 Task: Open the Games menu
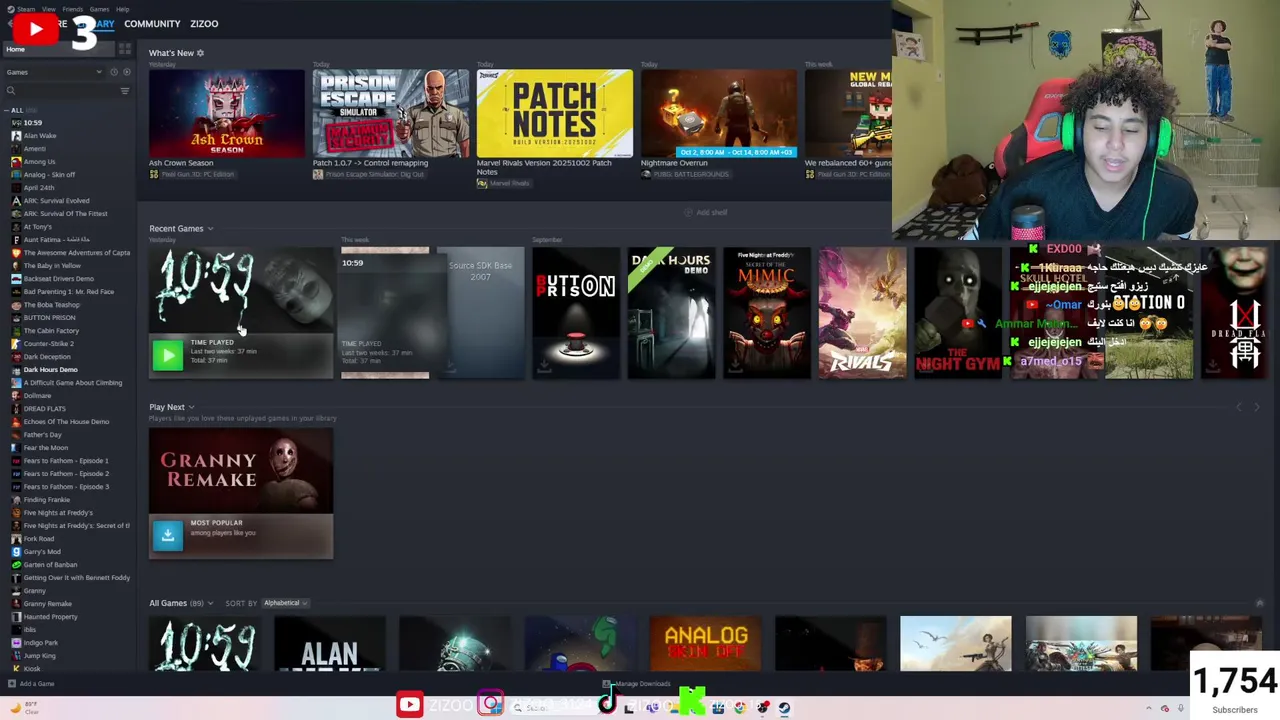click(99, 9)
